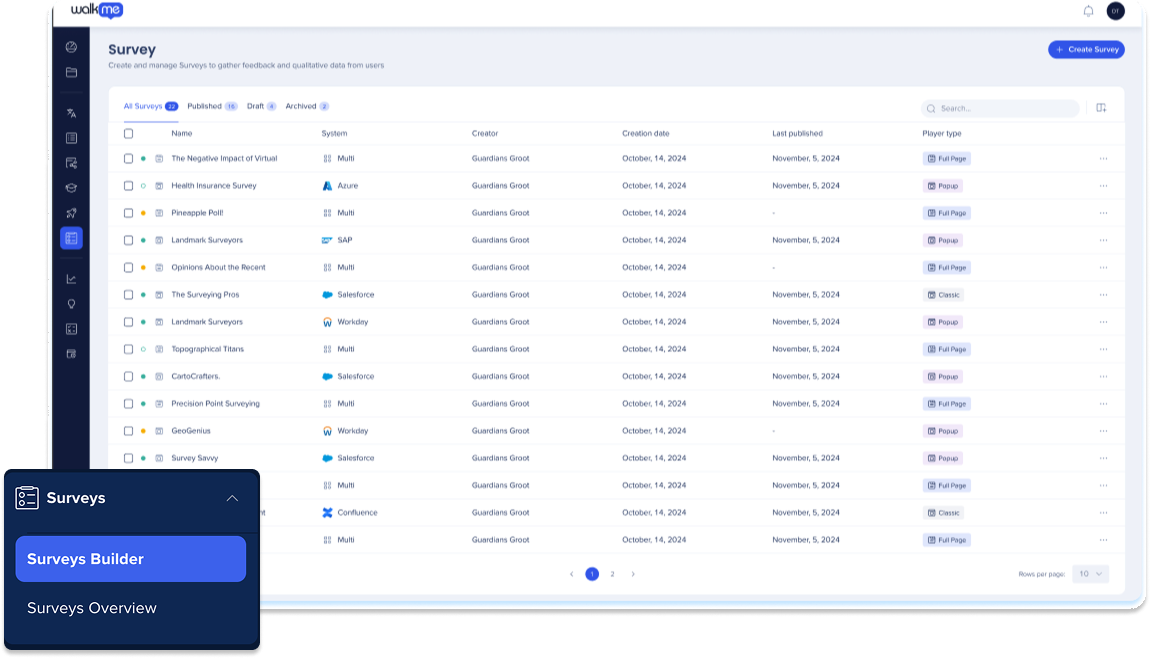1150x658 pixels.
Task: Open the rocket icon in sidebar
Action: [x=71, y=213]
